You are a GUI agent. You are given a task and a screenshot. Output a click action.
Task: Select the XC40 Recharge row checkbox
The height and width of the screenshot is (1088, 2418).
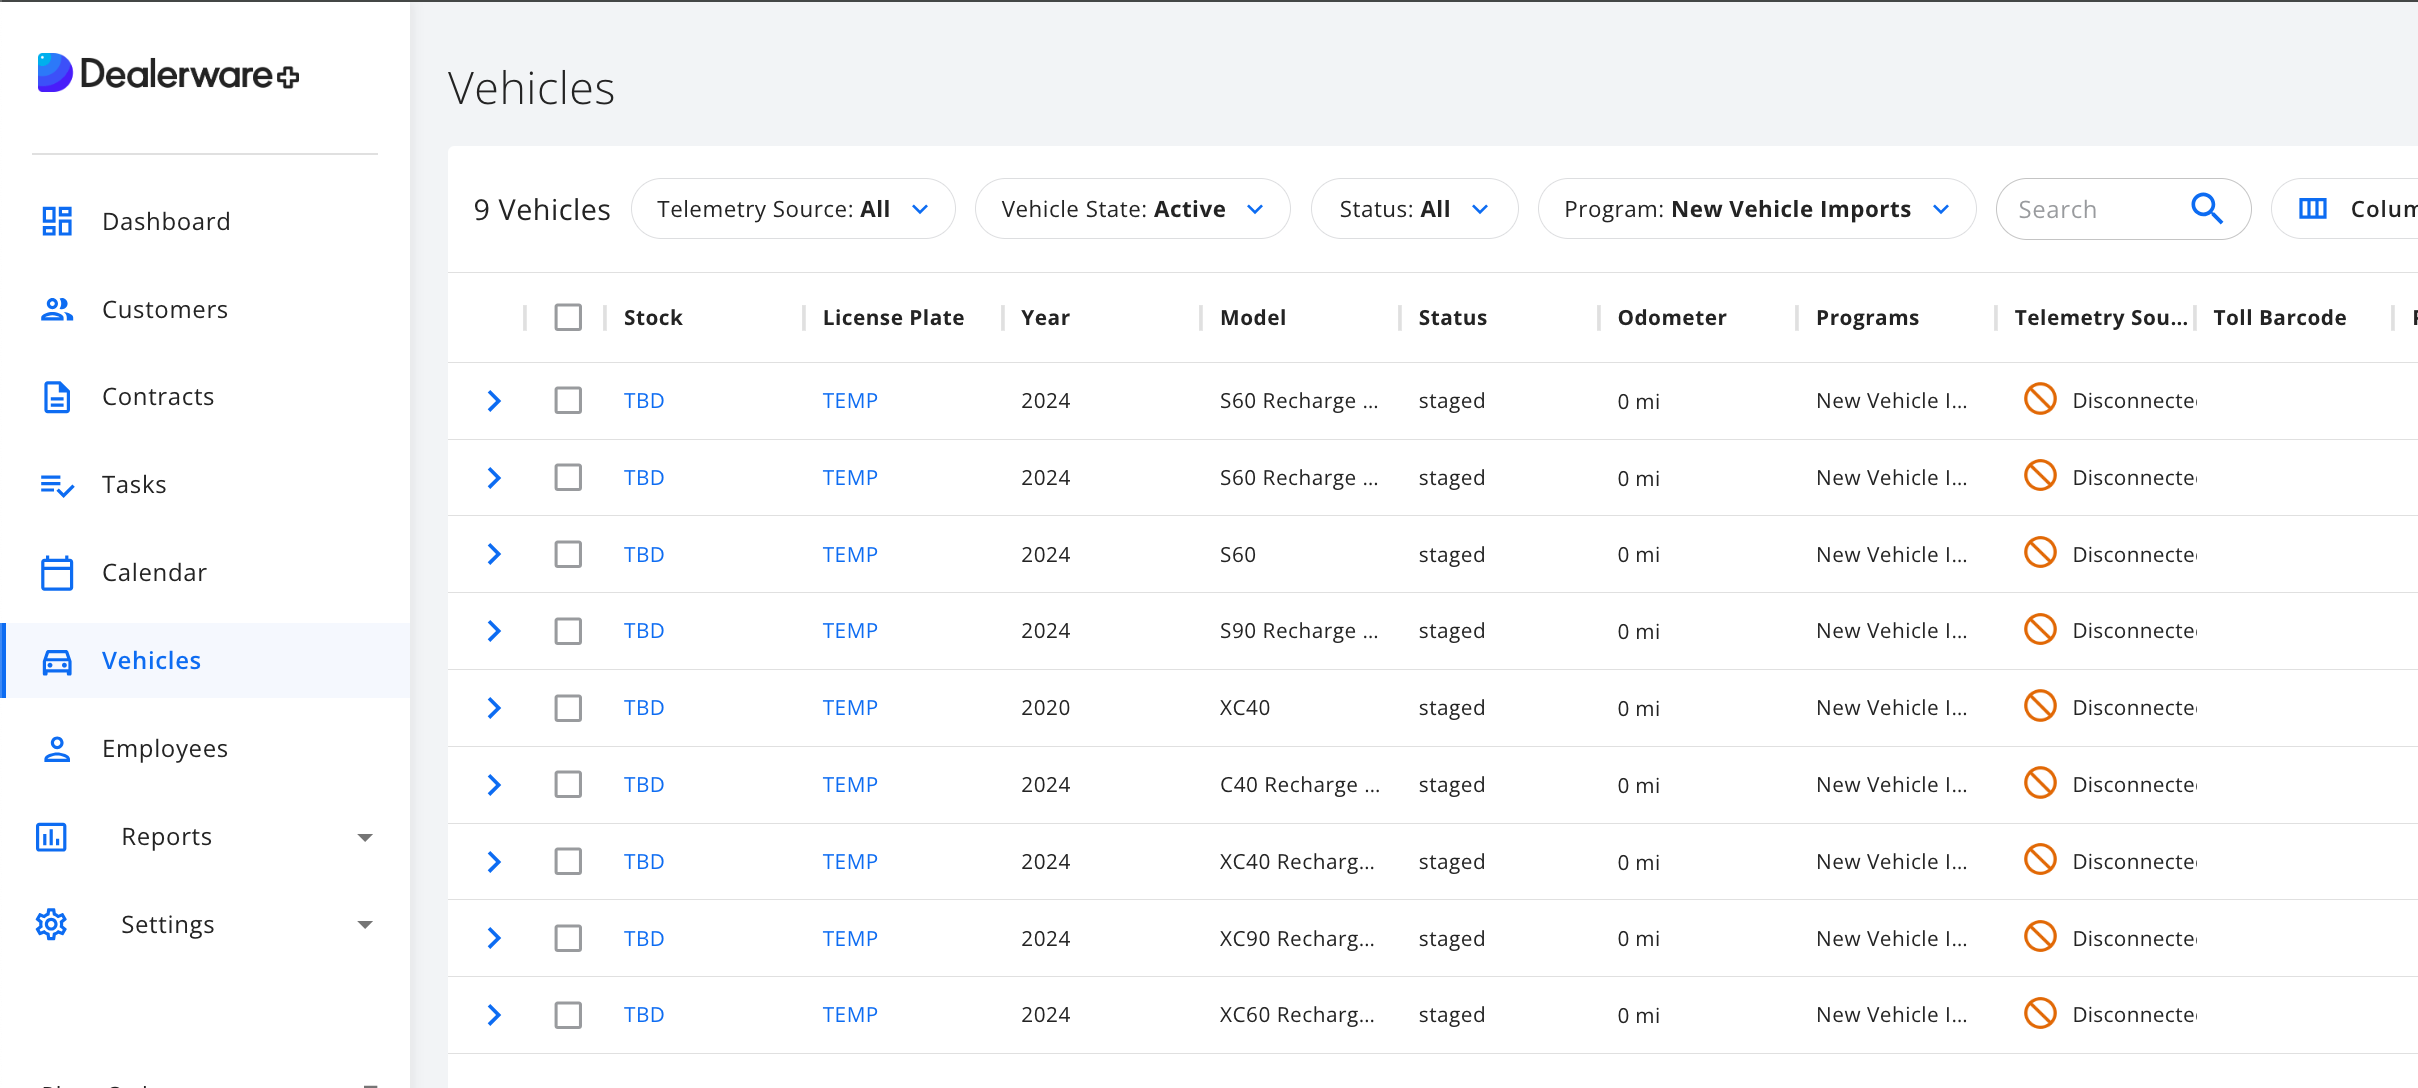(568, 861)
